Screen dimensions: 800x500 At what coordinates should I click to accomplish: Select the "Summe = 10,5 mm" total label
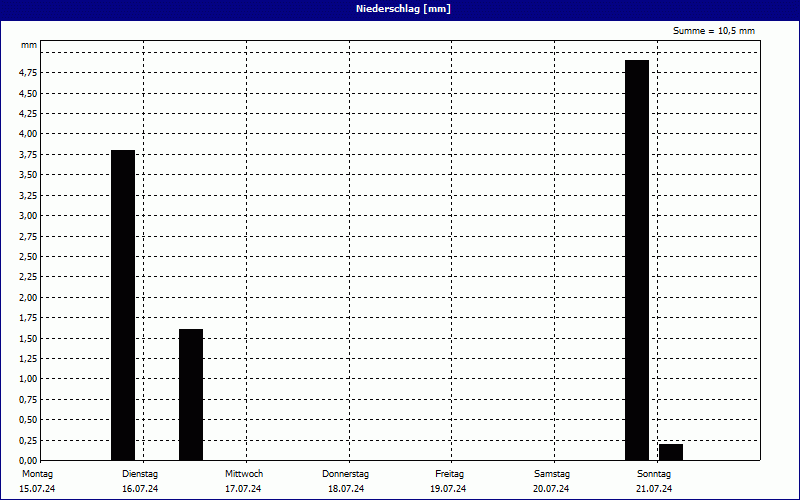(x=713, y=31)
